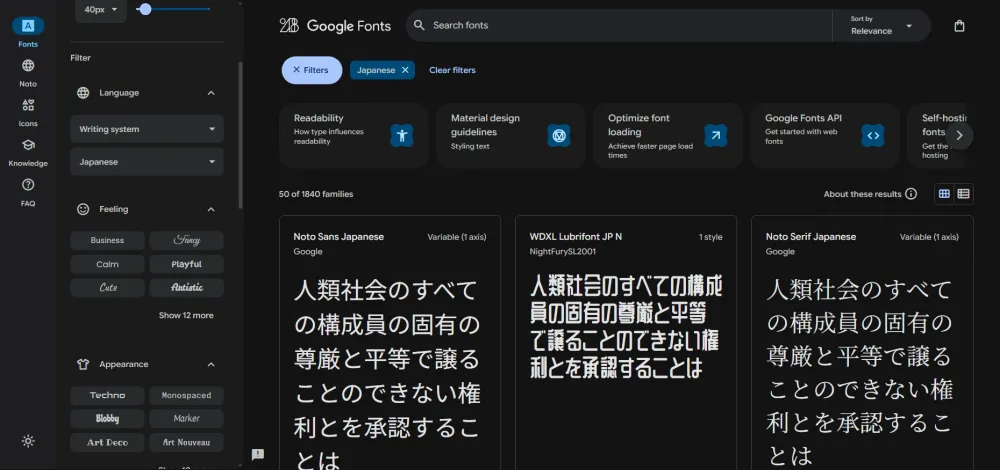Toggle the Artistic feeling filter
Image resolution: width=1000 pixels, height=470 pixels.
(186, 288)
